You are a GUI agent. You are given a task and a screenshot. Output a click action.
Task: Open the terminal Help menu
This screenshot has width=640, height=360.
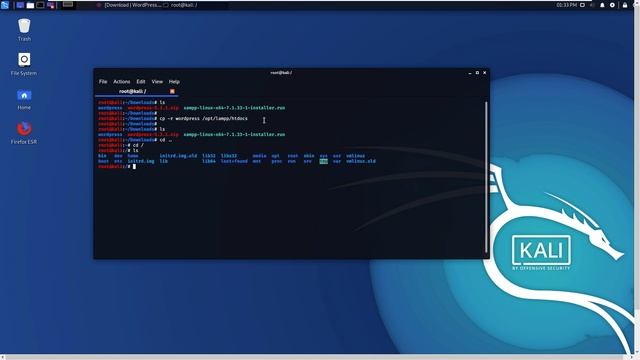174,82
